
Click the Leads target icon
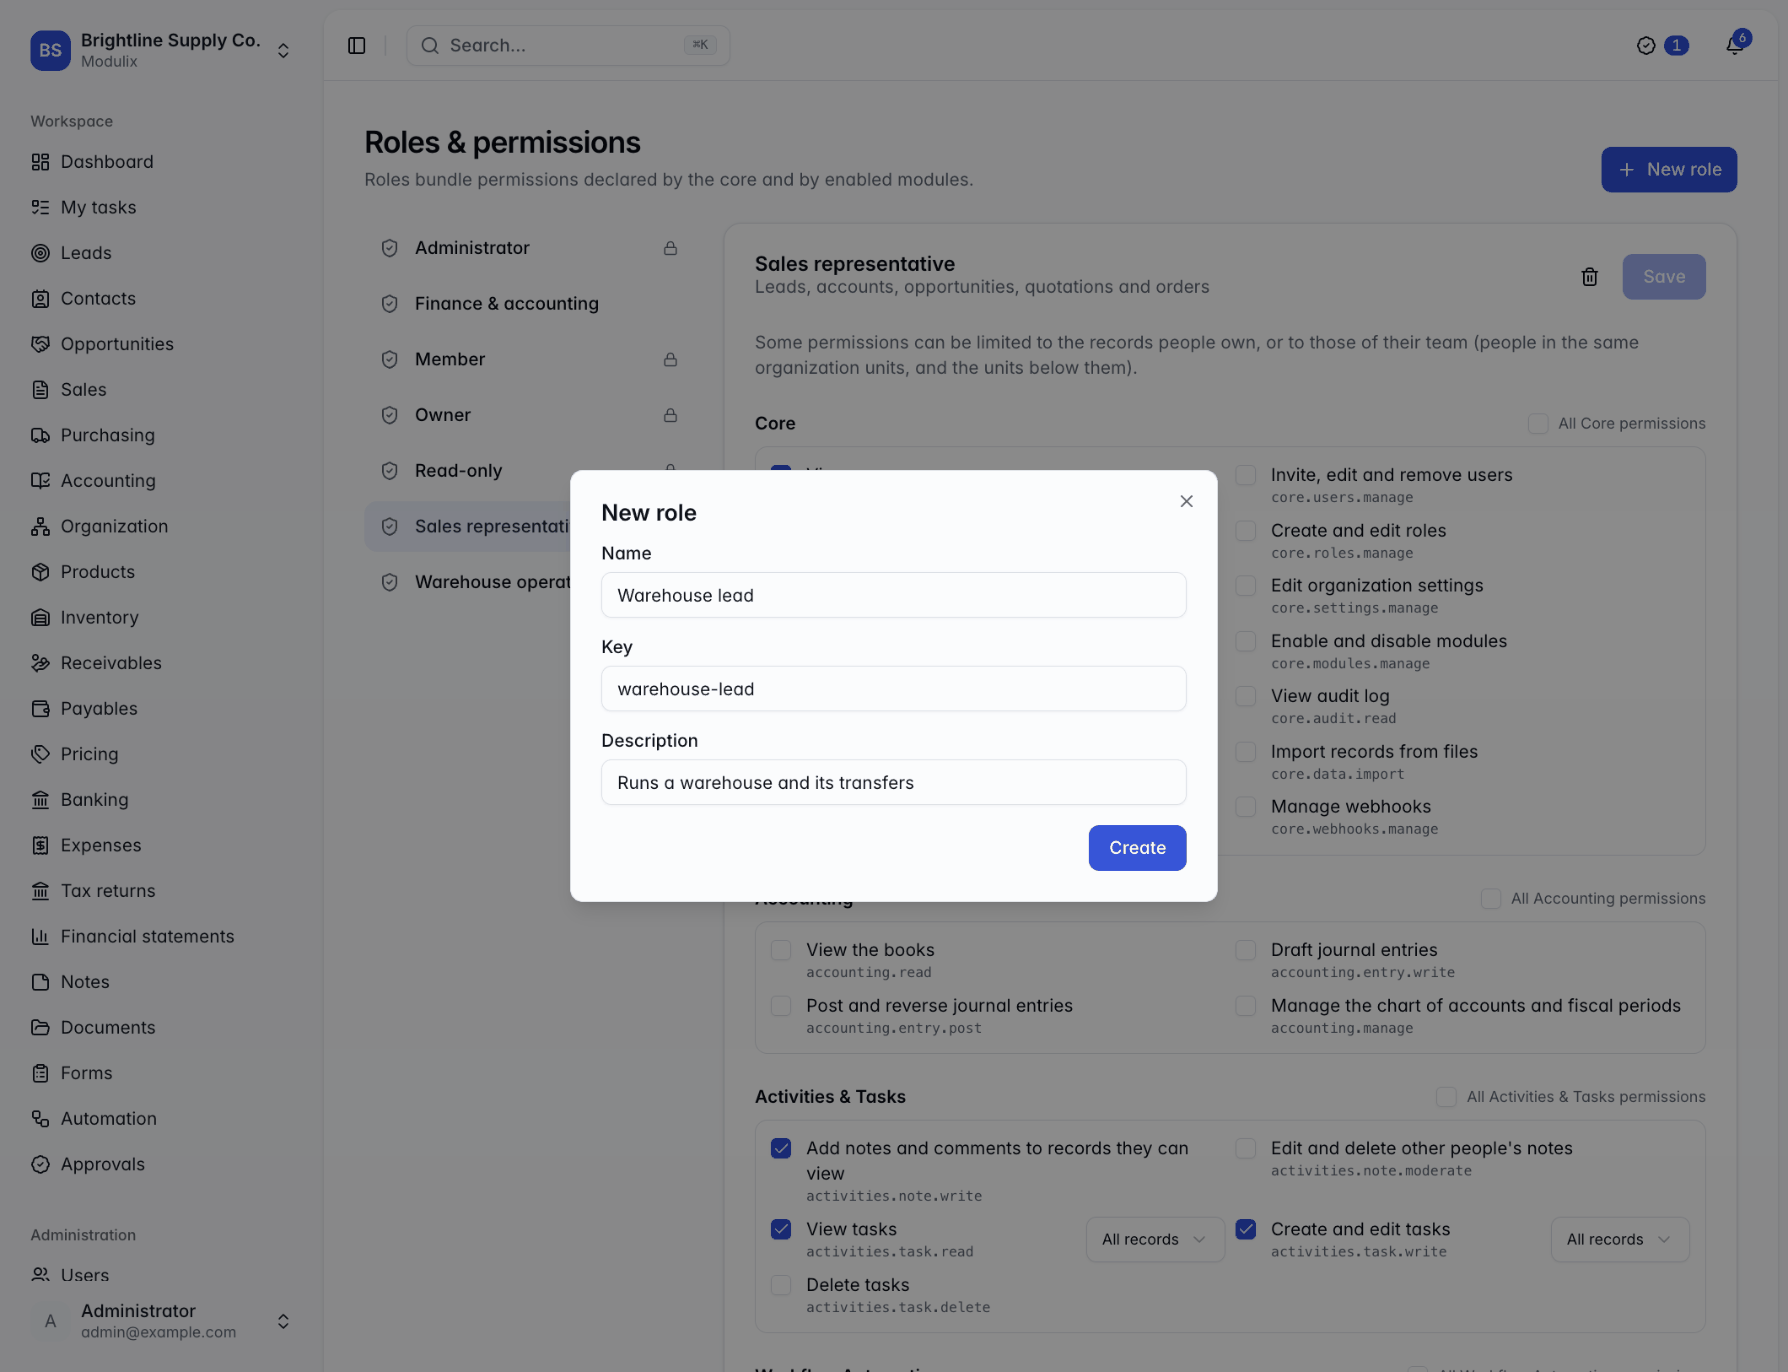click(x=40, y=253)
